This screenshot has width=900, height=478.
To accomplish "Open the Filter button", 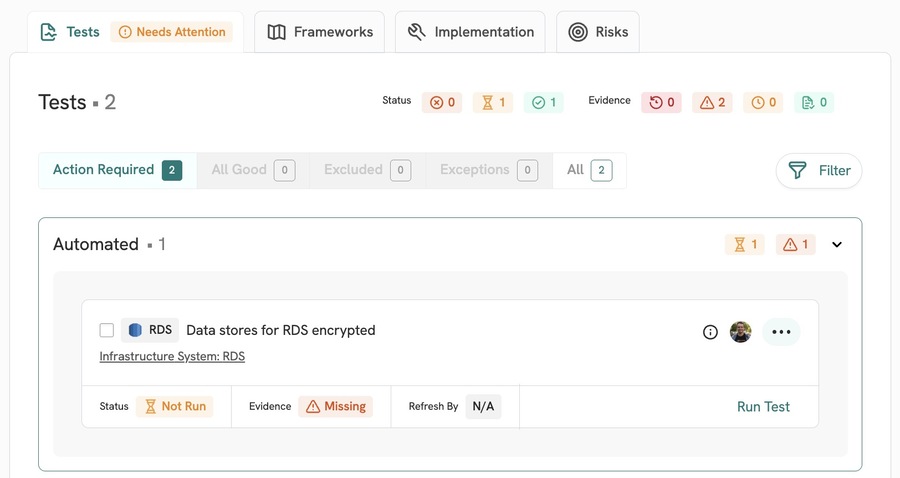I will 819,170.
